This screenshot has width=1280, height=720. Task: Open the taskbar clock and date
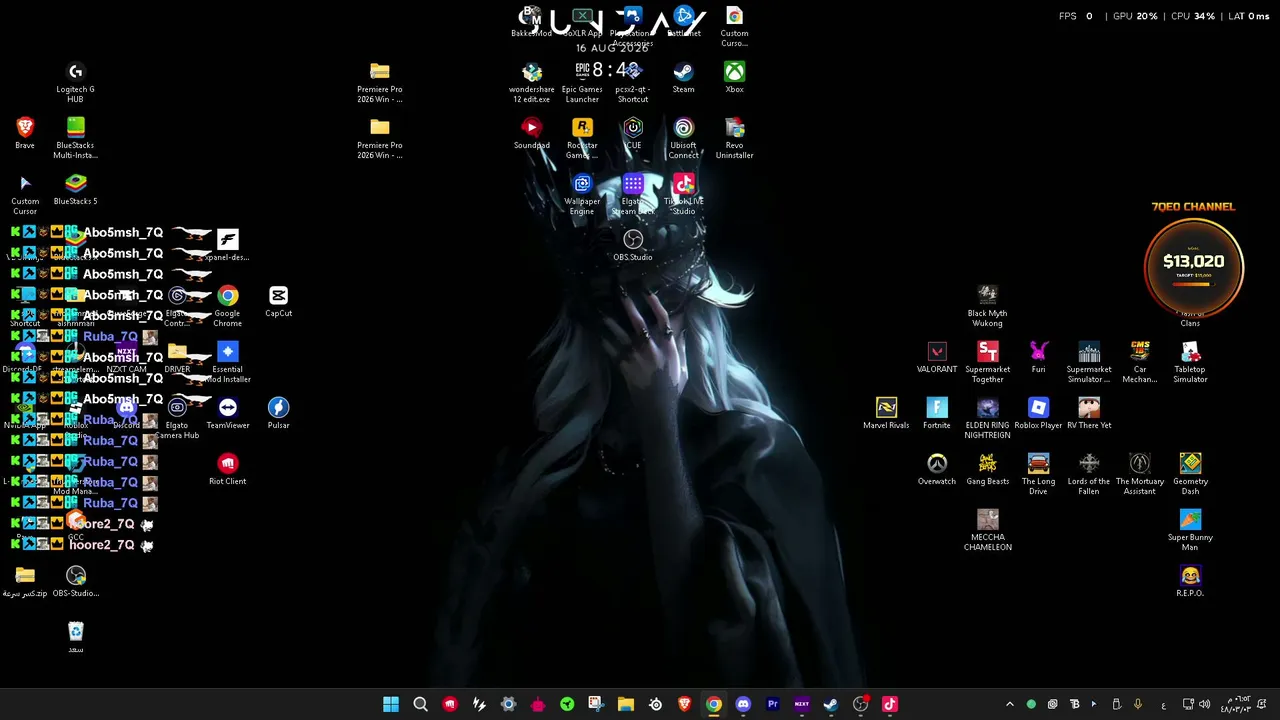point(1236,704)
